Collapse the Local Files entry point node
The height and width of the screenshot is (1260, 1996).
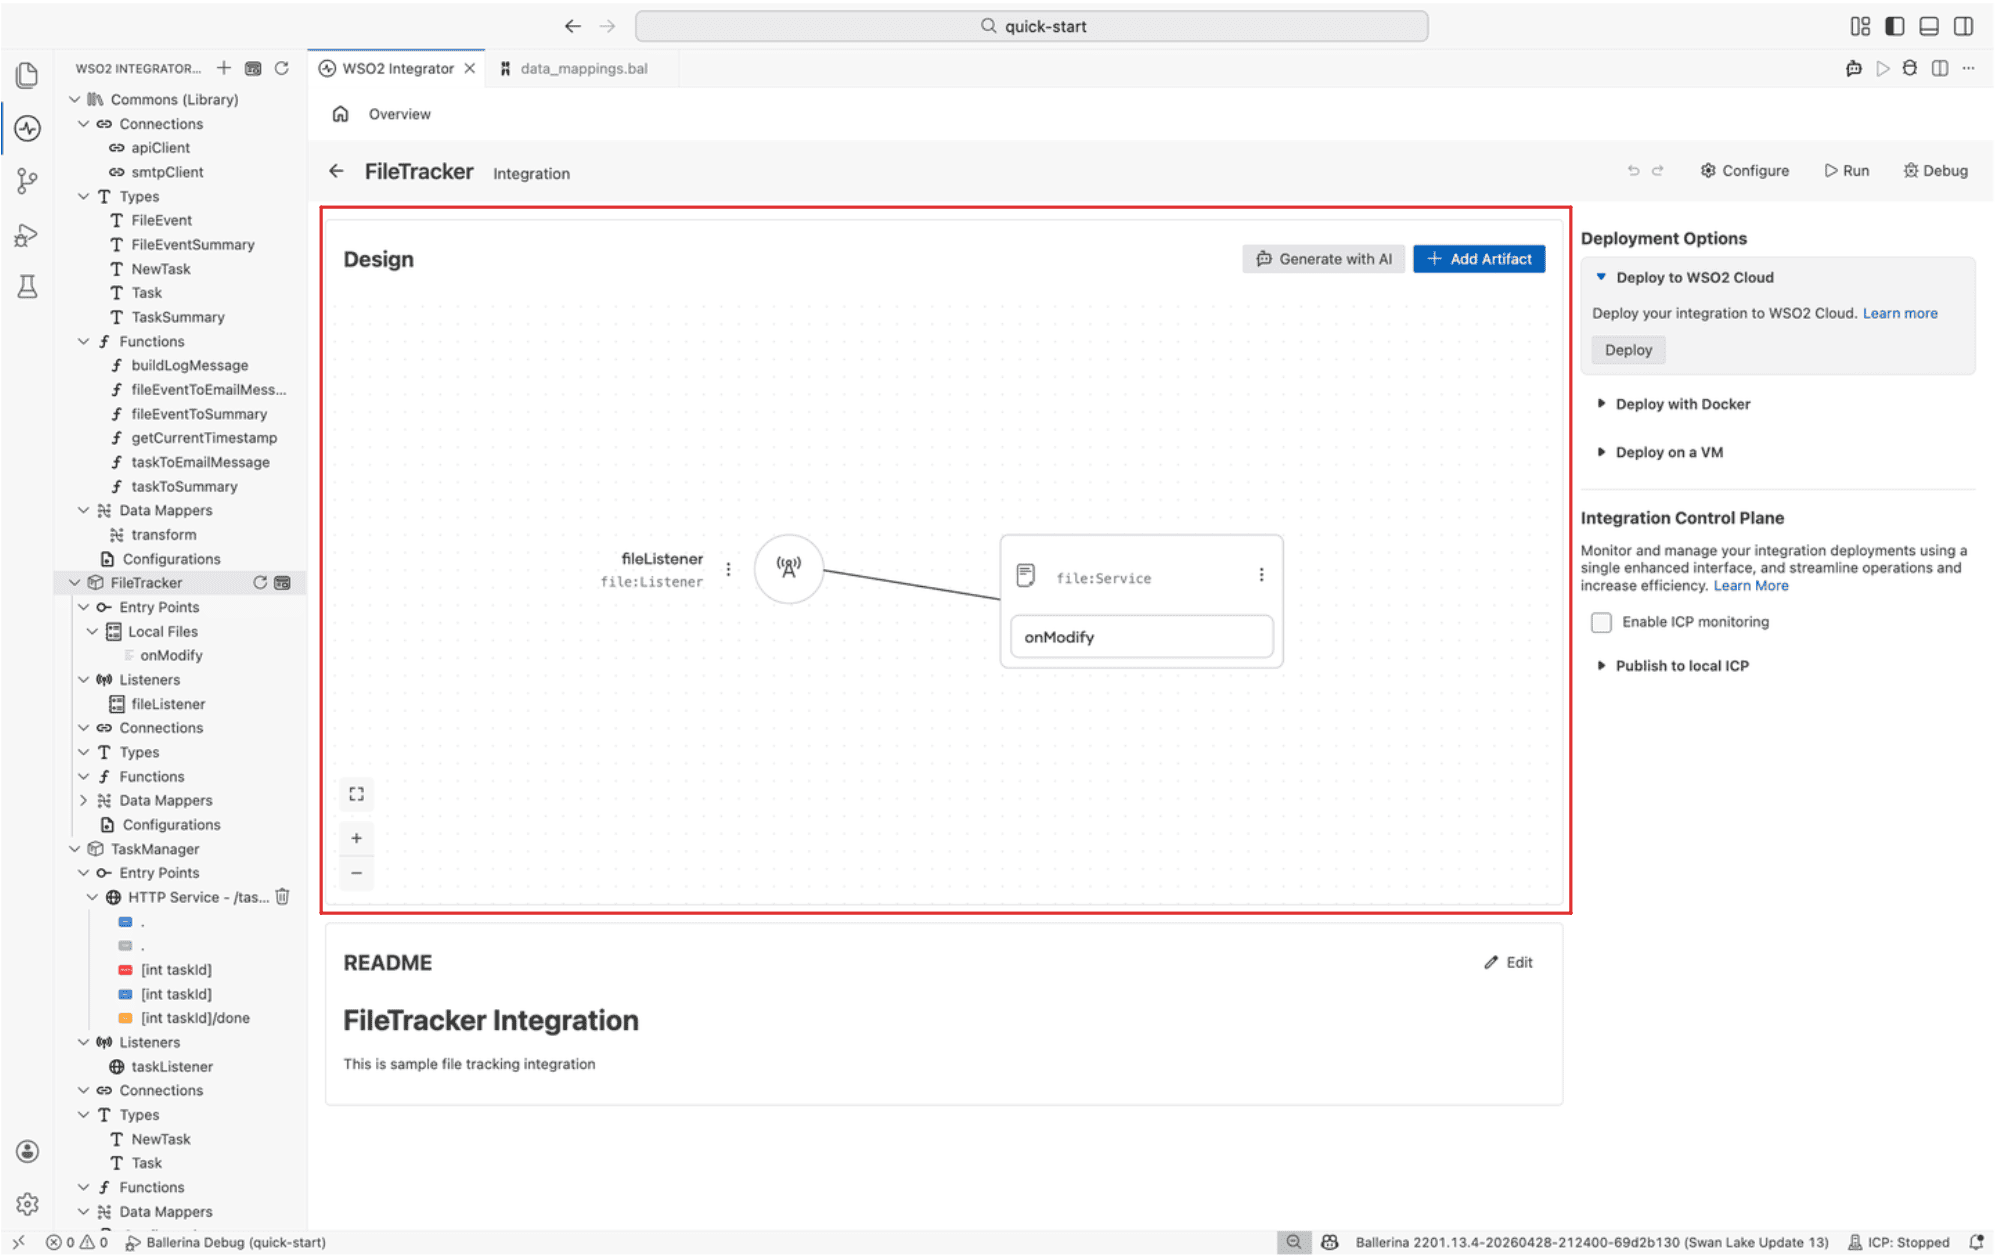pos(92,632)
